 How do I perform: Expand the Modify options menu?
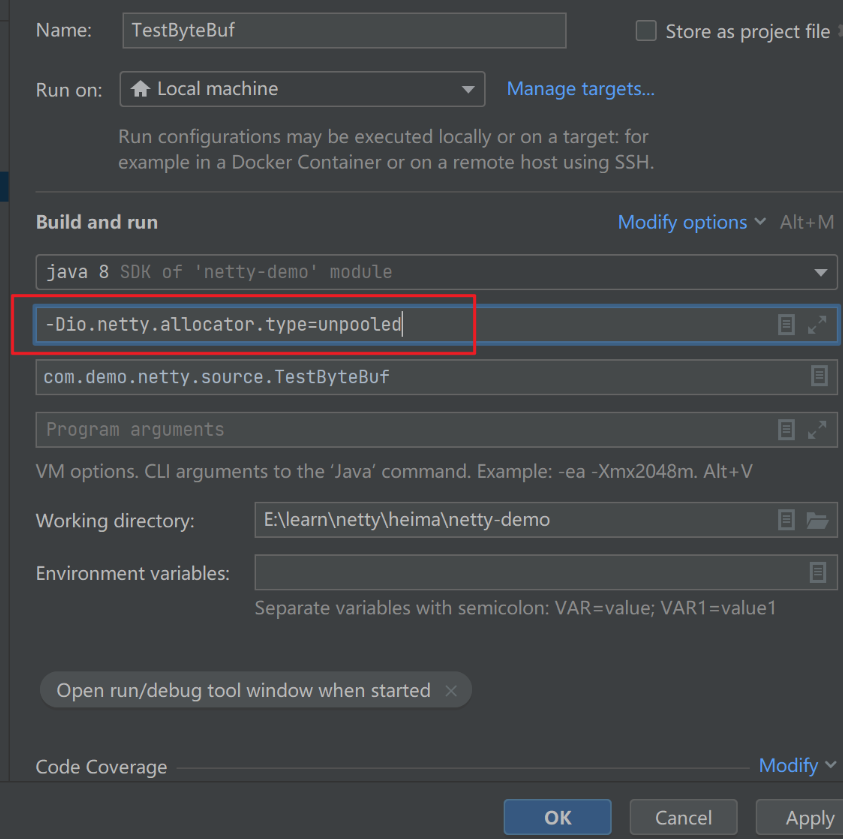(691, 222)
